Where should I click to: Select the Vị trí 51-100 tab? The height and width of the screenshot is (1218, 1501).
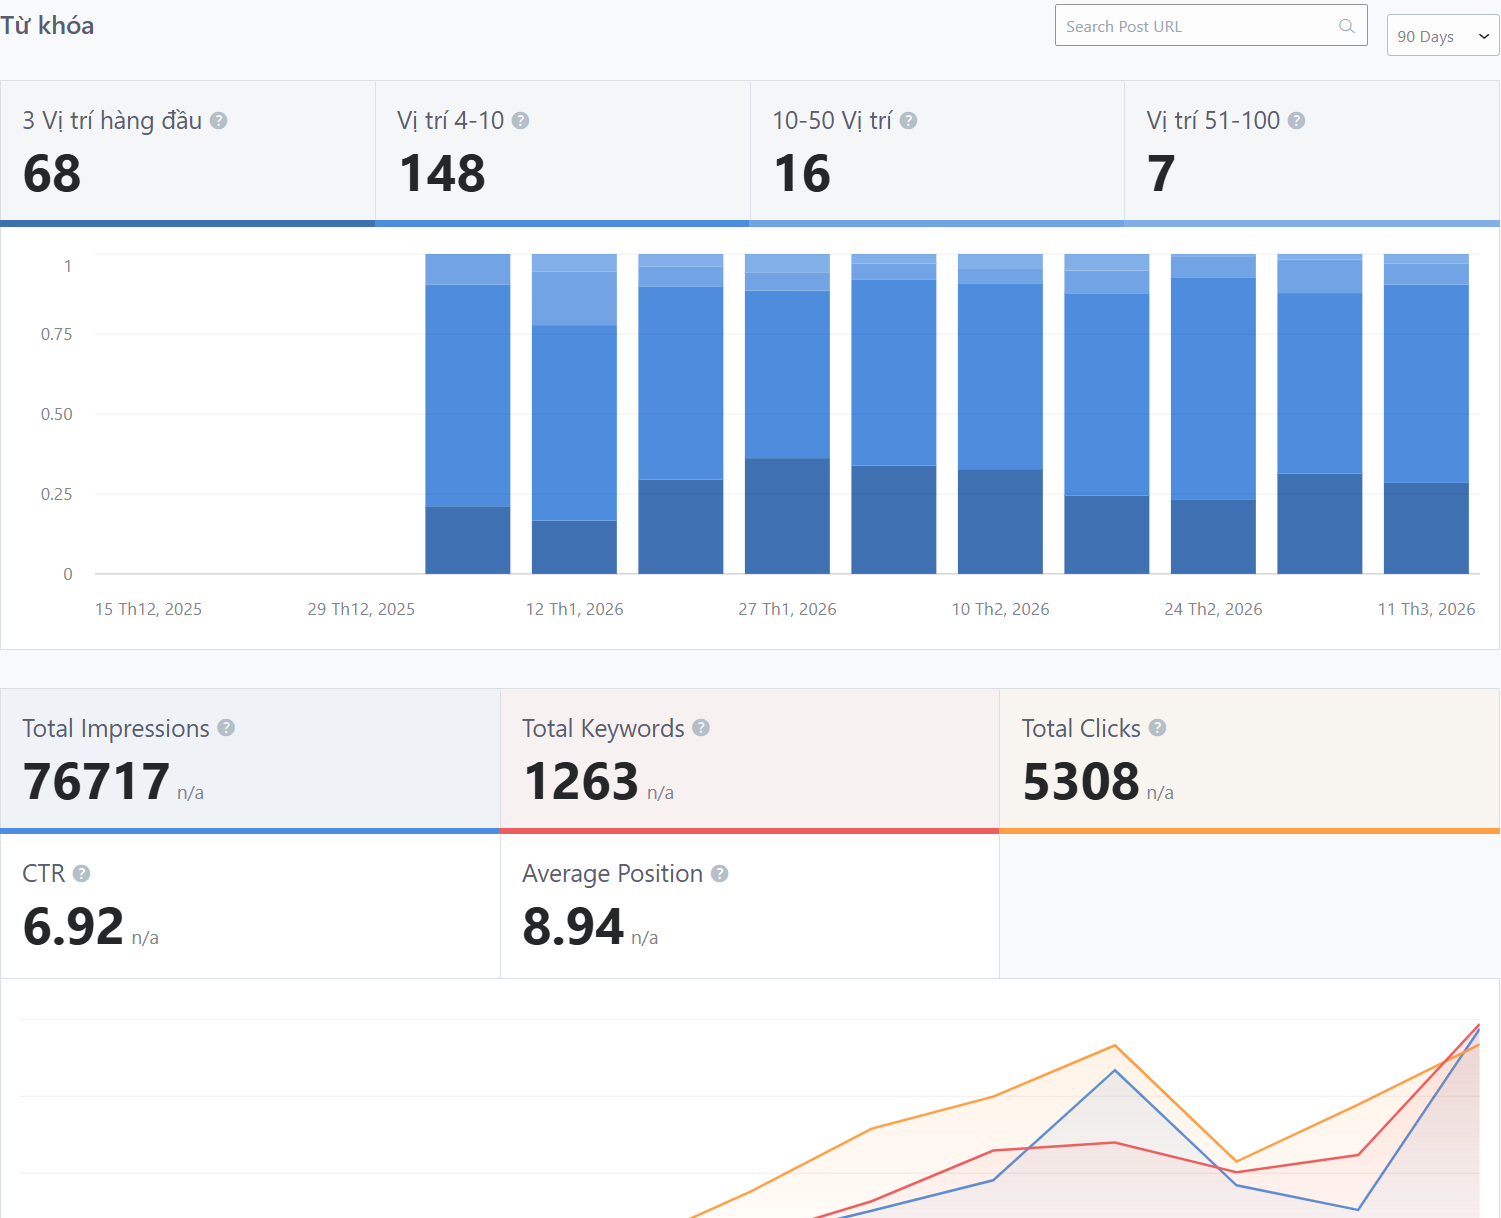[x=1312, y=152]
